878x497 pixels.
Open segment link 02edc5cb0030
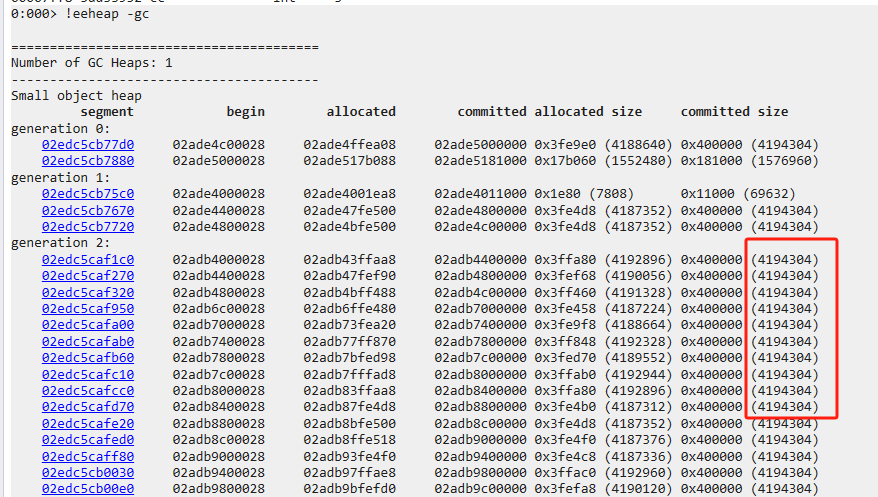tap(88, 472)
